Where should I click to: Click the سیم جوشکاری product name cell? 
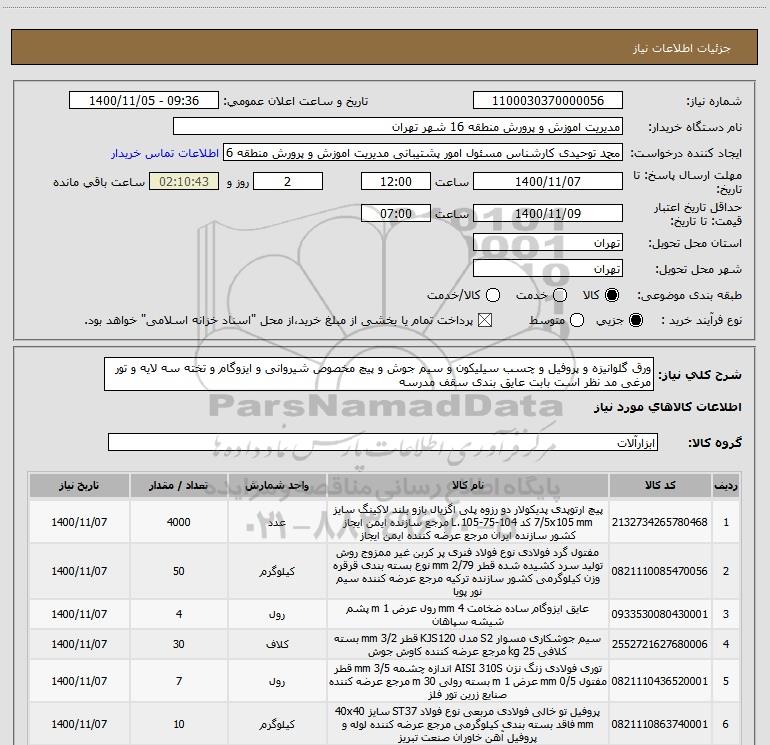[x=468, y=644]
